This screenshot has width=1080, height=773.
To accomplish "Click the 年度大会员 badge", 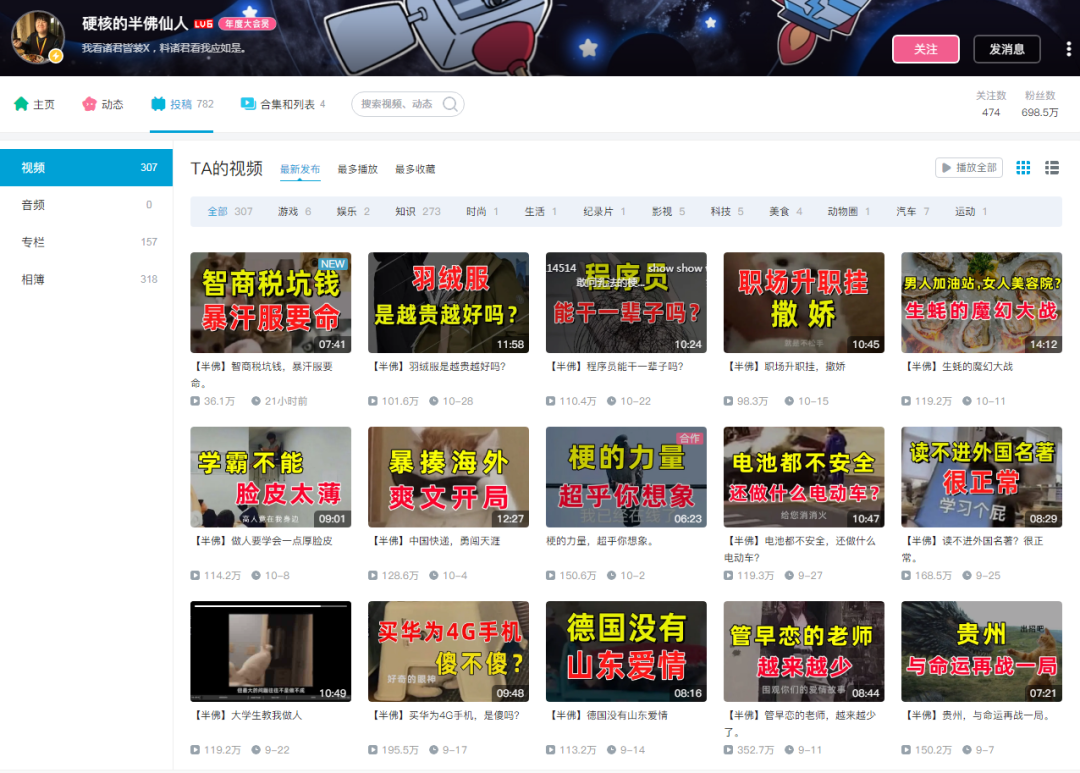I will pyautogui.click(x=247, y=24).
